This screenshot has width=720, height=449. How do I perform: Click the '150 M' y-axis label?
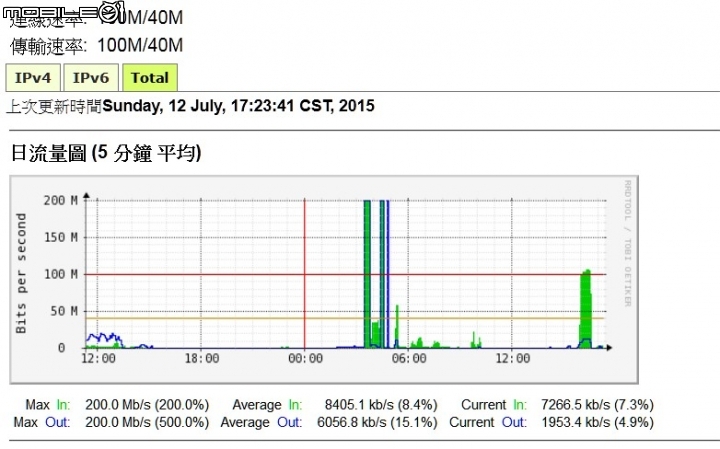(61, 237)
